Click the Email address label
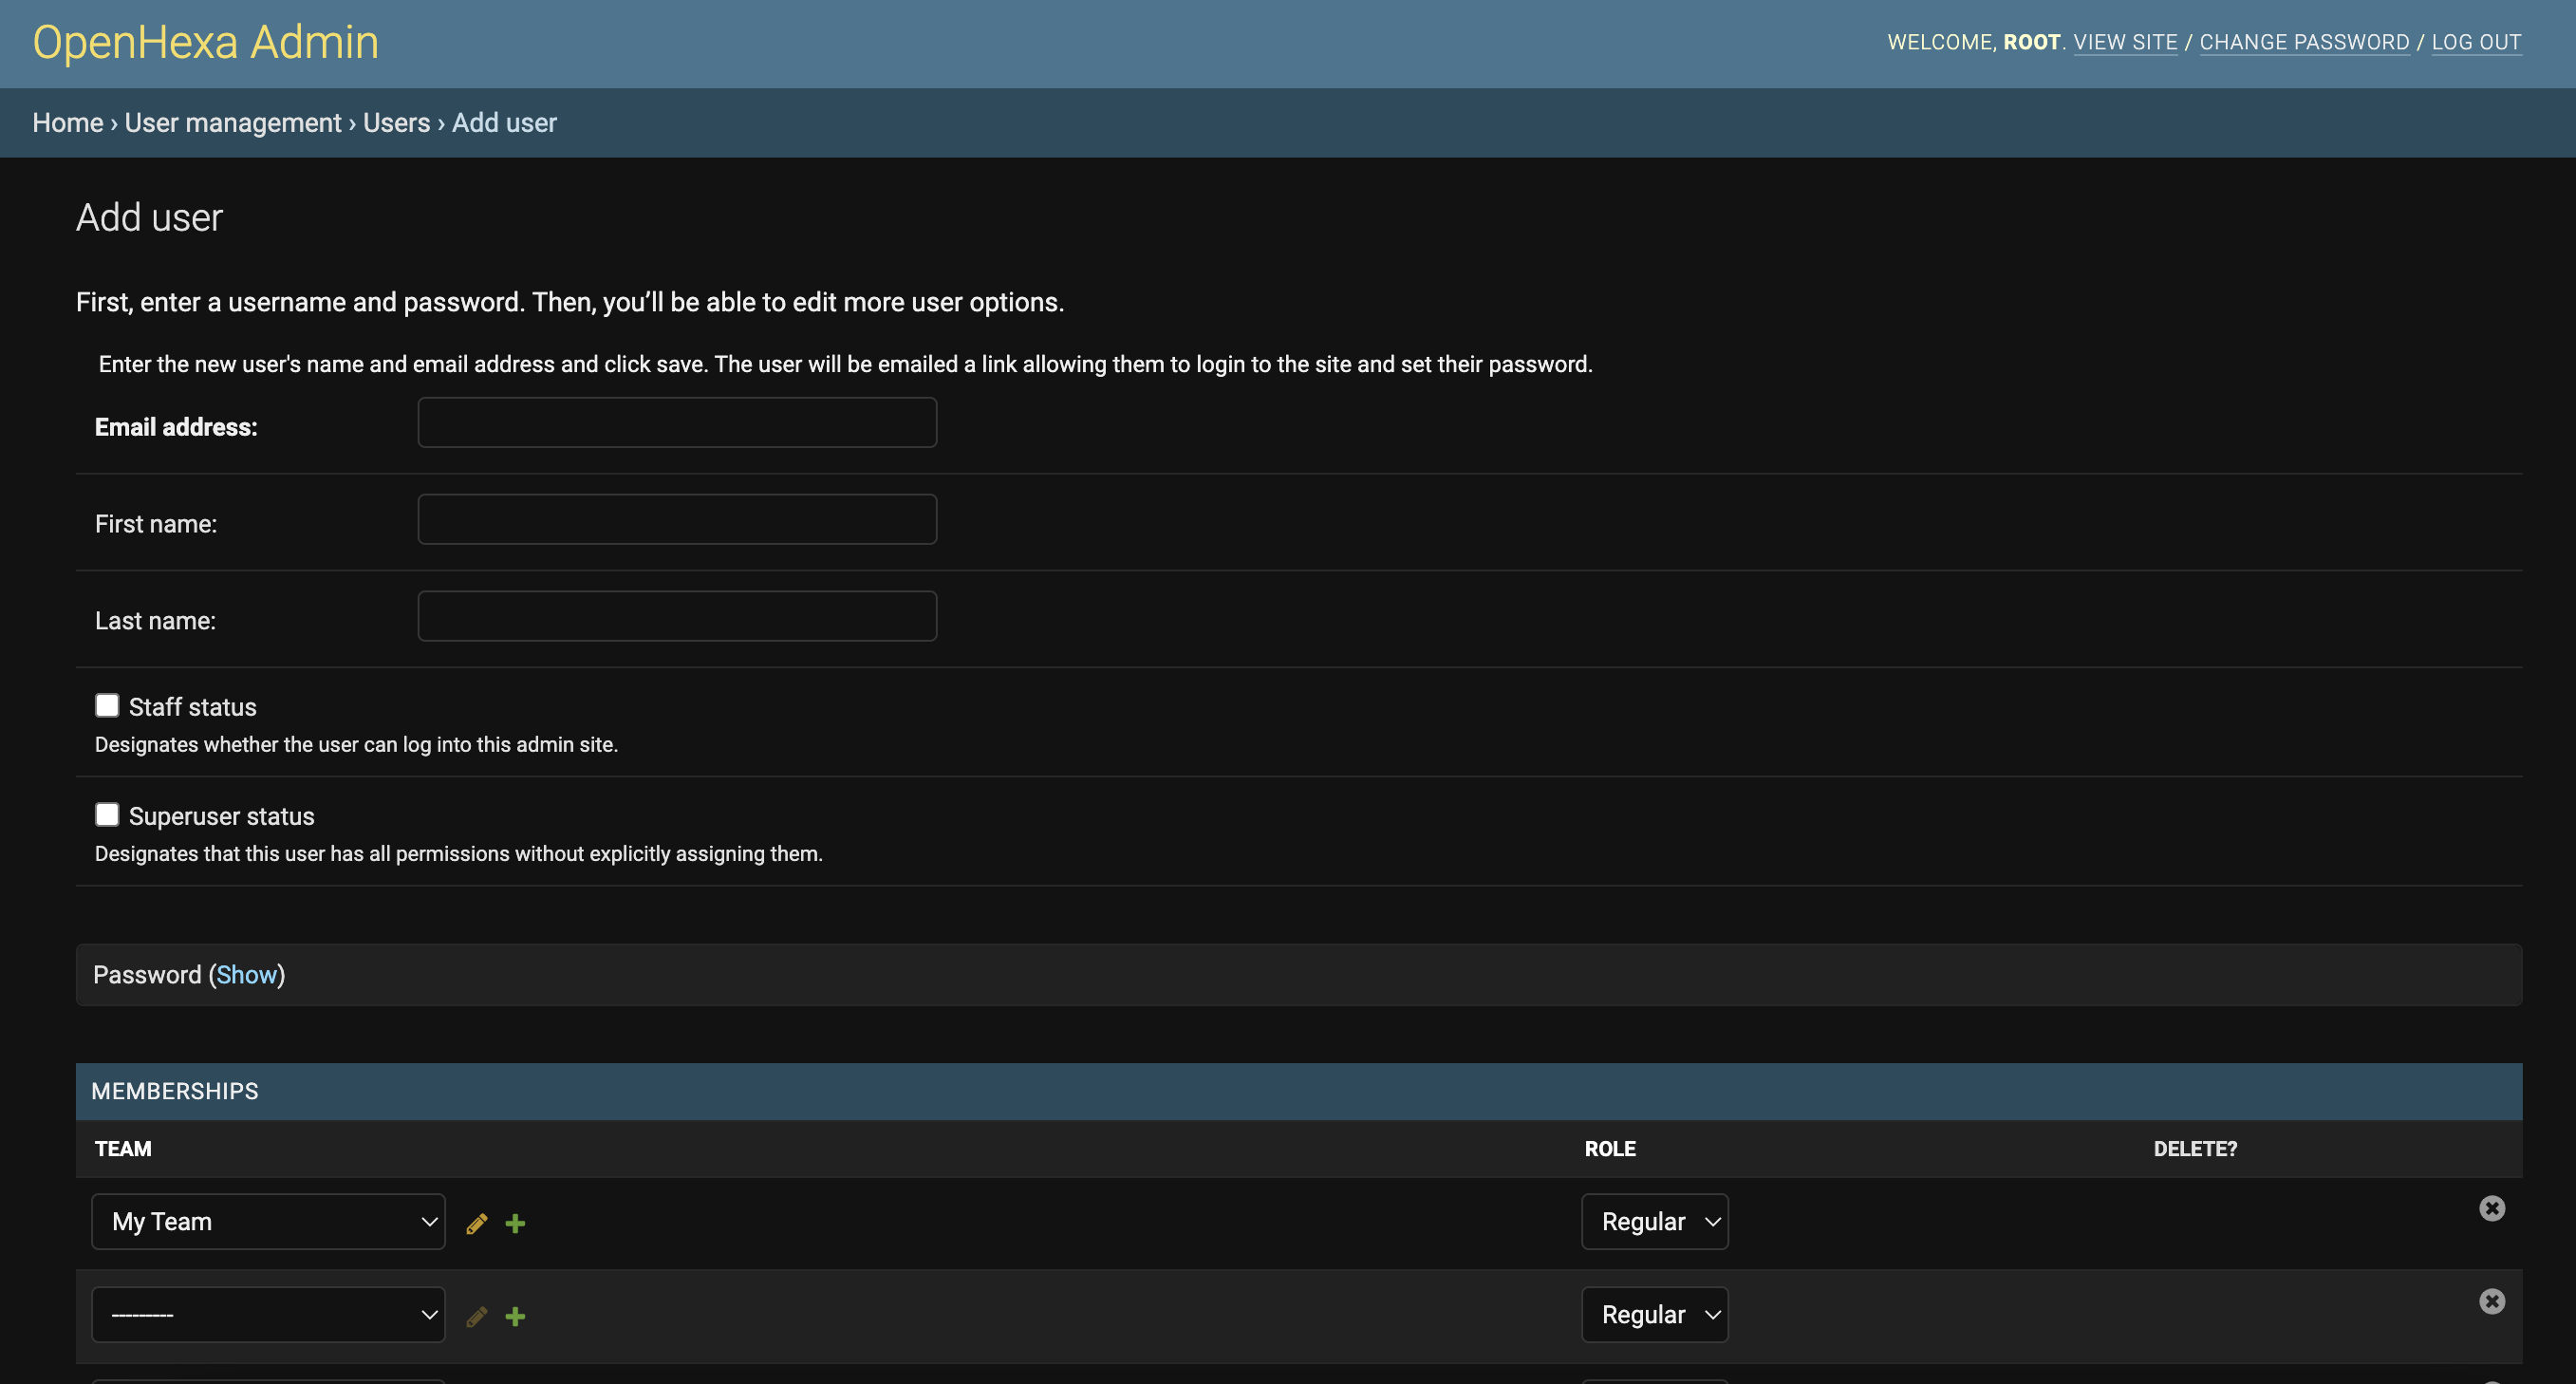This screenshot has height=1384, width=2576. click(176, 427)
